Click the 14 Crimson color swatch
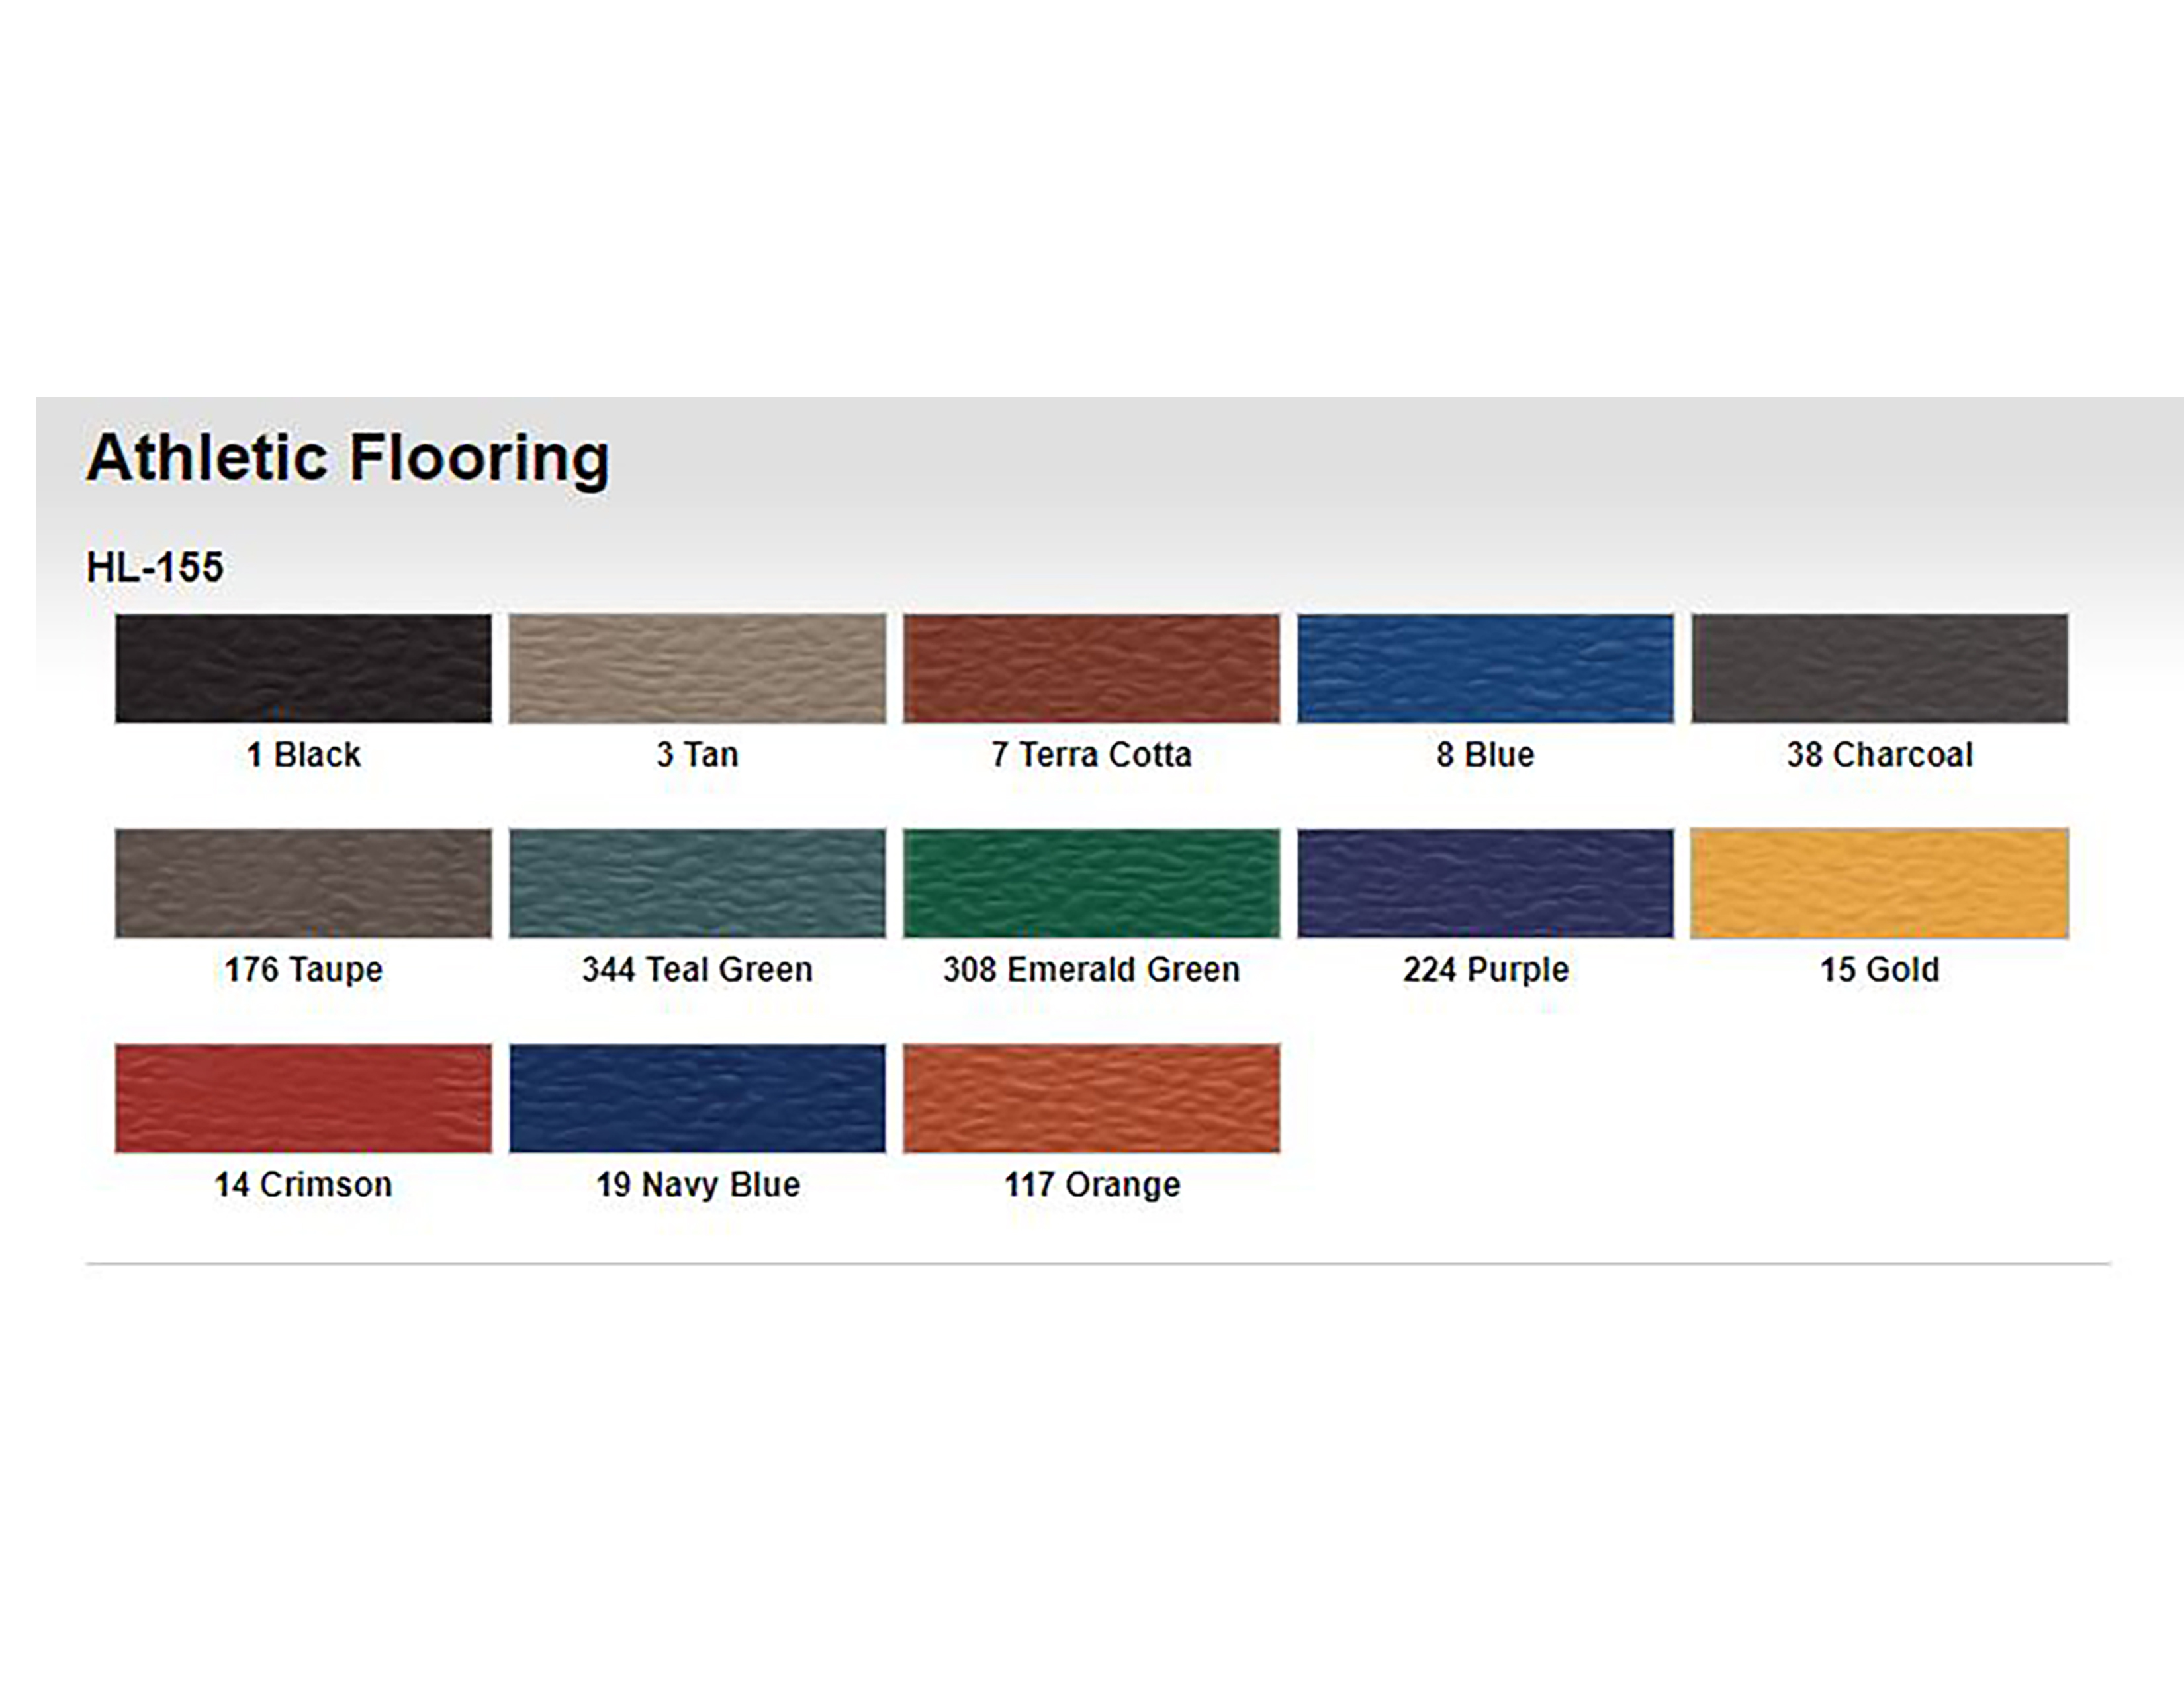 point(303,1098)
